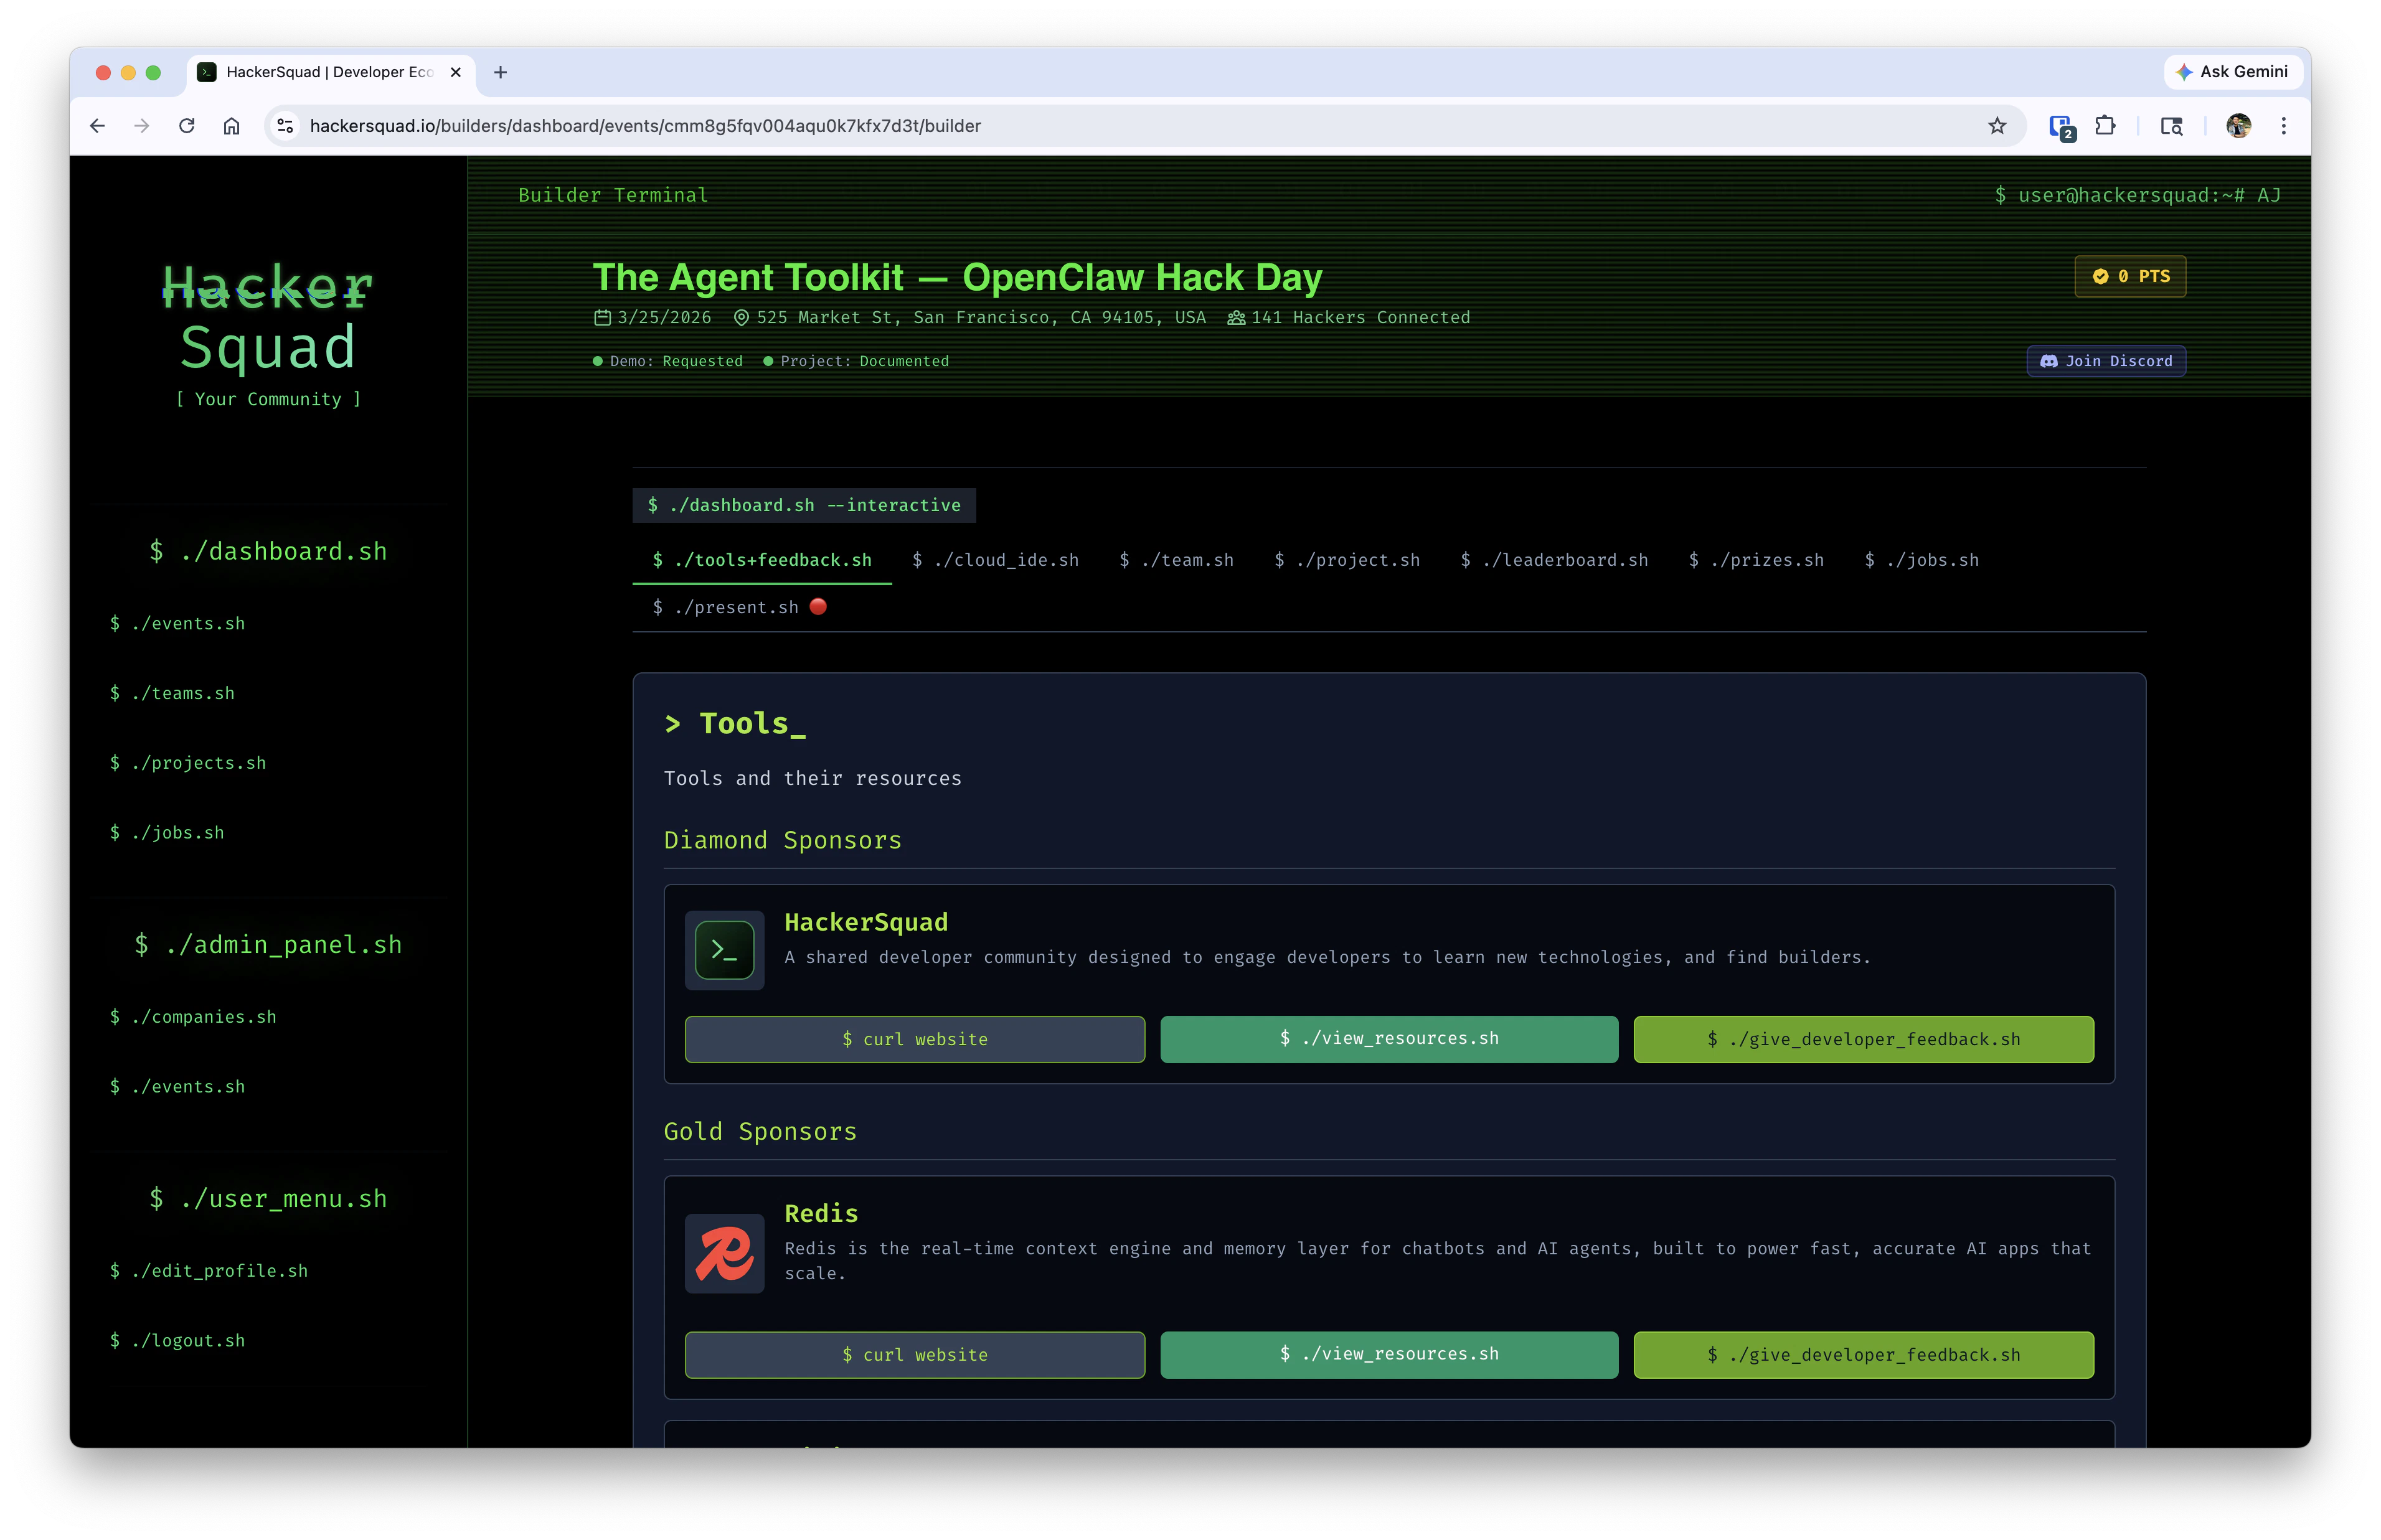This screenshot has width=2381, height=1540.
Task: Open the ./user_menu.sh section
Action: tap(268, 1198)
